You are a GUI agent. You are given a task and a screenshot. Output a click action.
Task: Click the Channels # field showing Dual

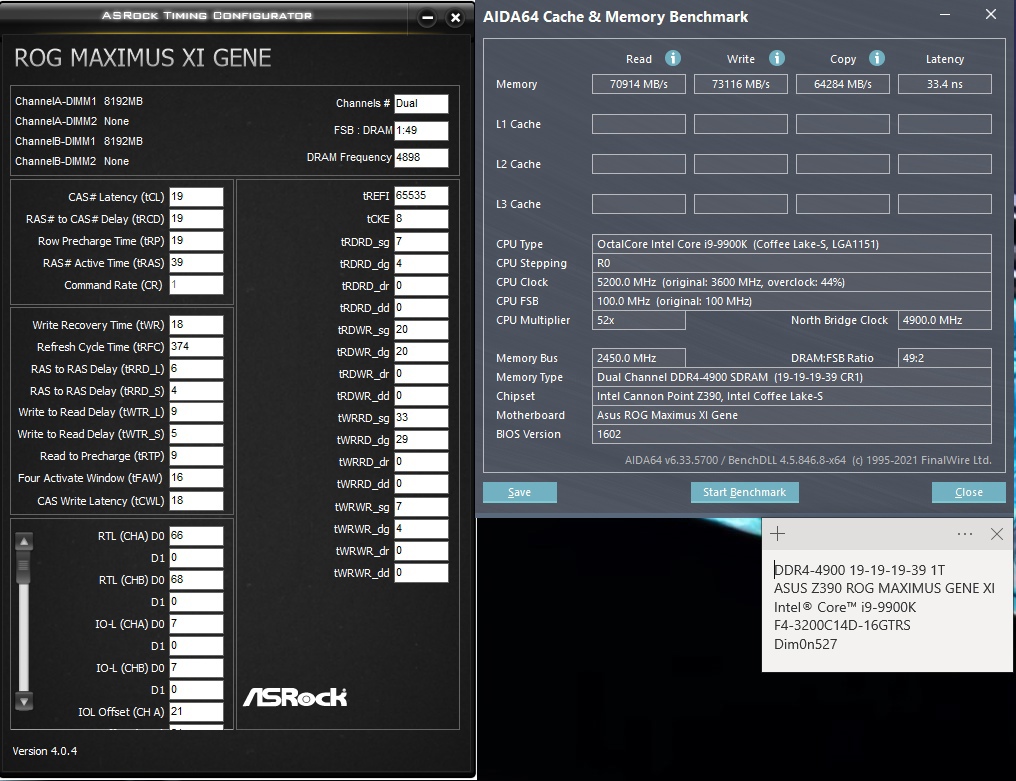click(x=421, y=104)
